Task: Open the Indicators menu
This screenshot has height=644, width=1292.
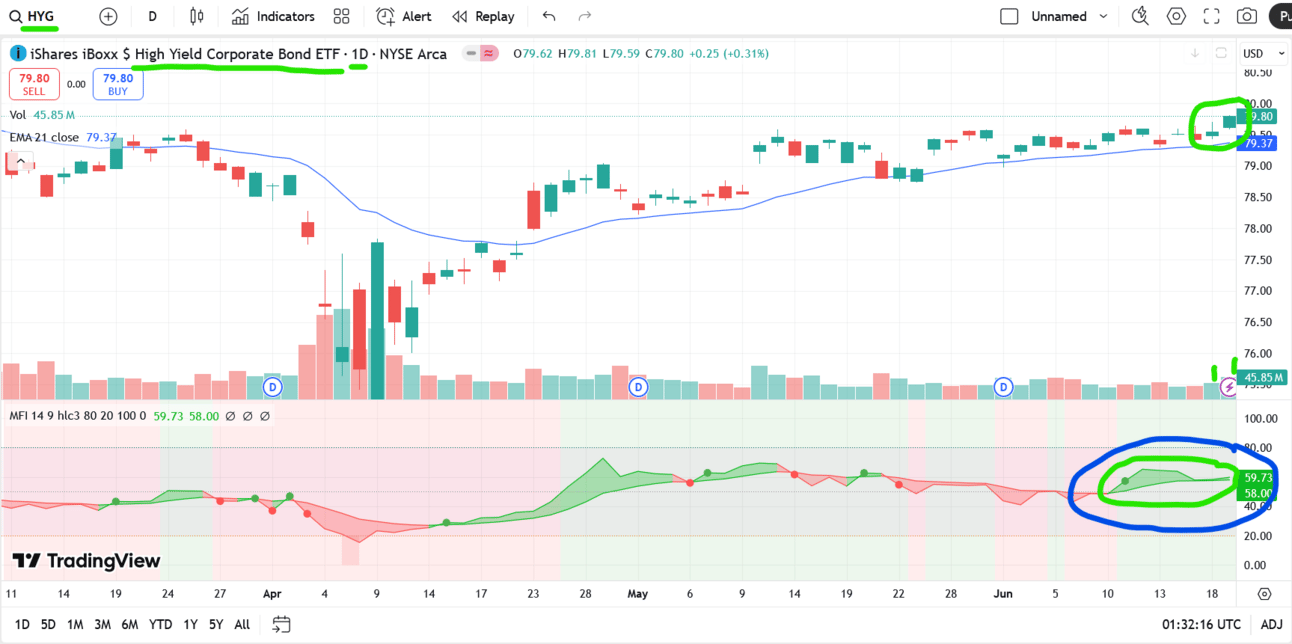Action: click(x=273, y=16)
